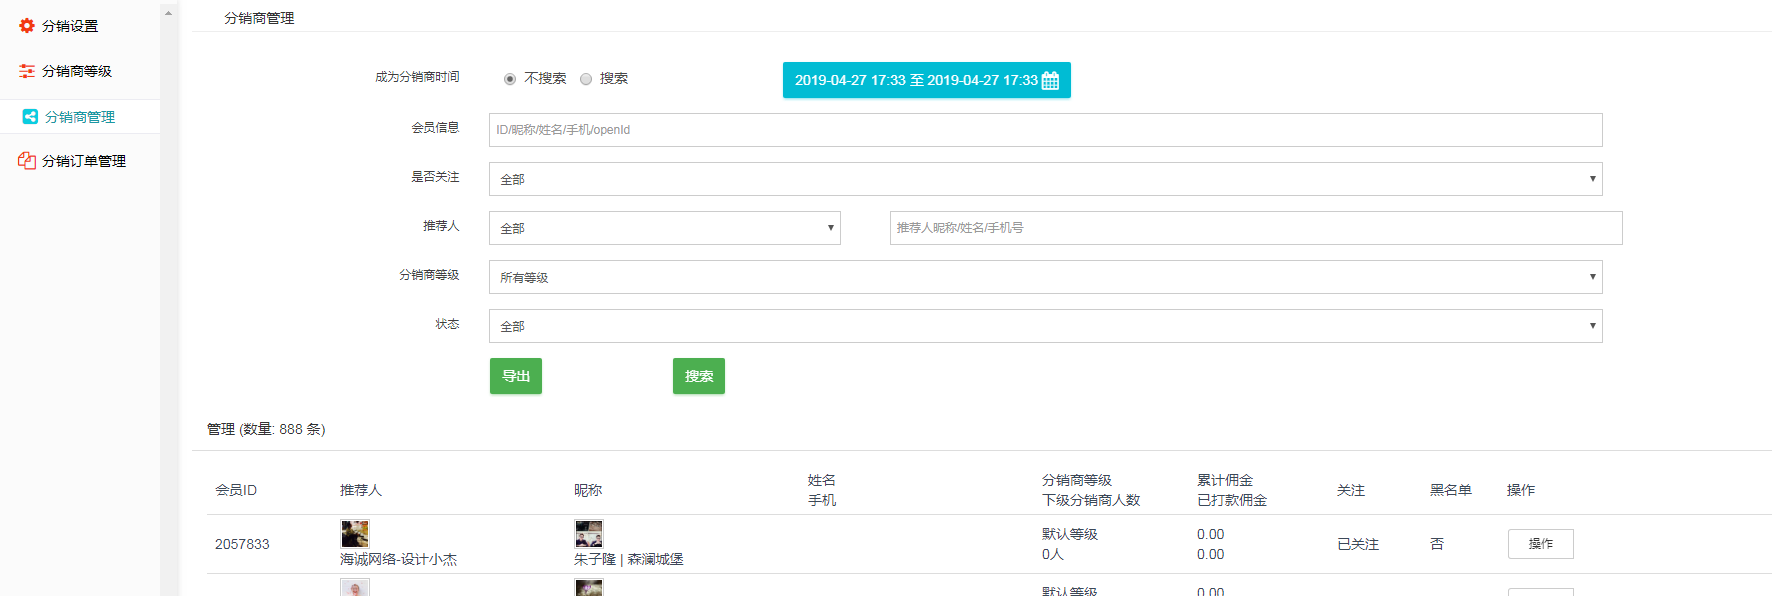Click the 会员信息 input field
This screenshot has width=1772, height=596.
[x=1045, y=130]
